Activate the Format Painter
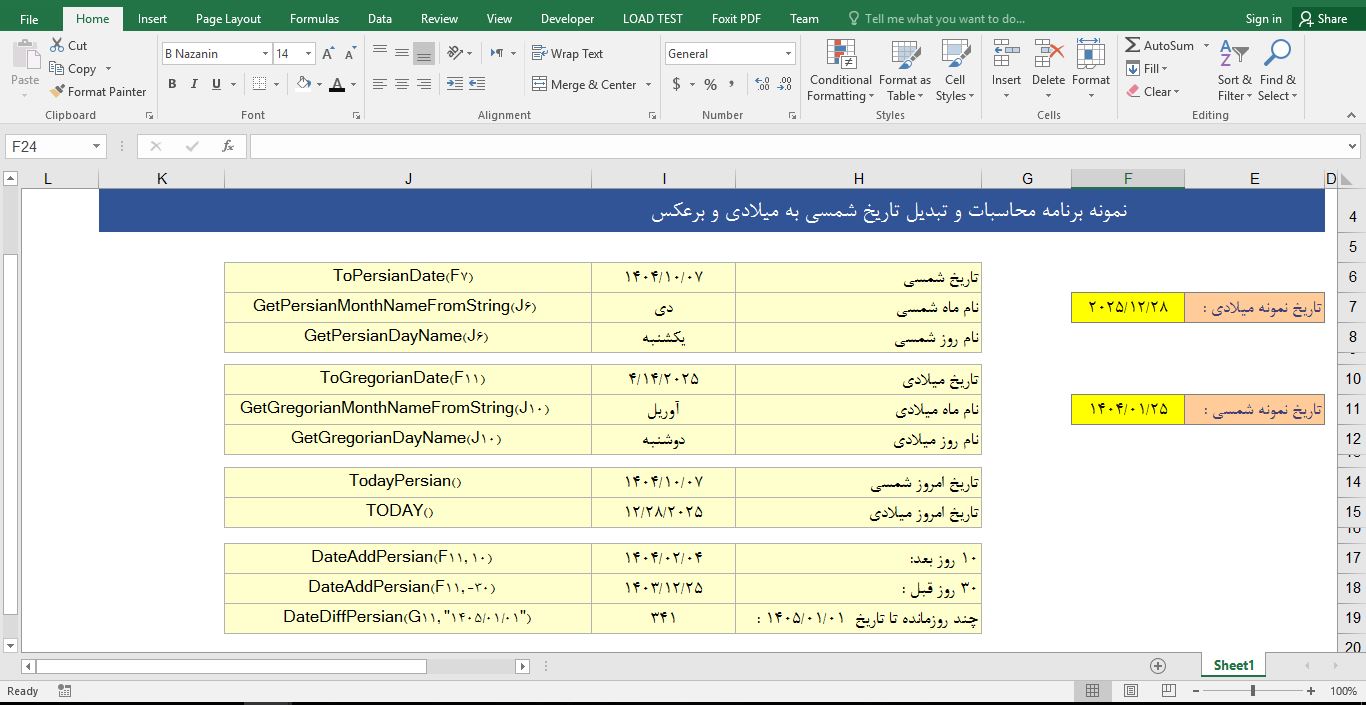 click(x=97, y=91)
